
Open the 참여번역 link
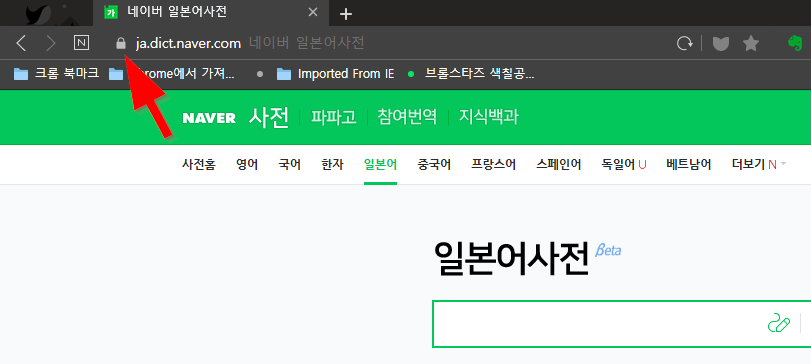pyautogui.click(x=407, y=117)
